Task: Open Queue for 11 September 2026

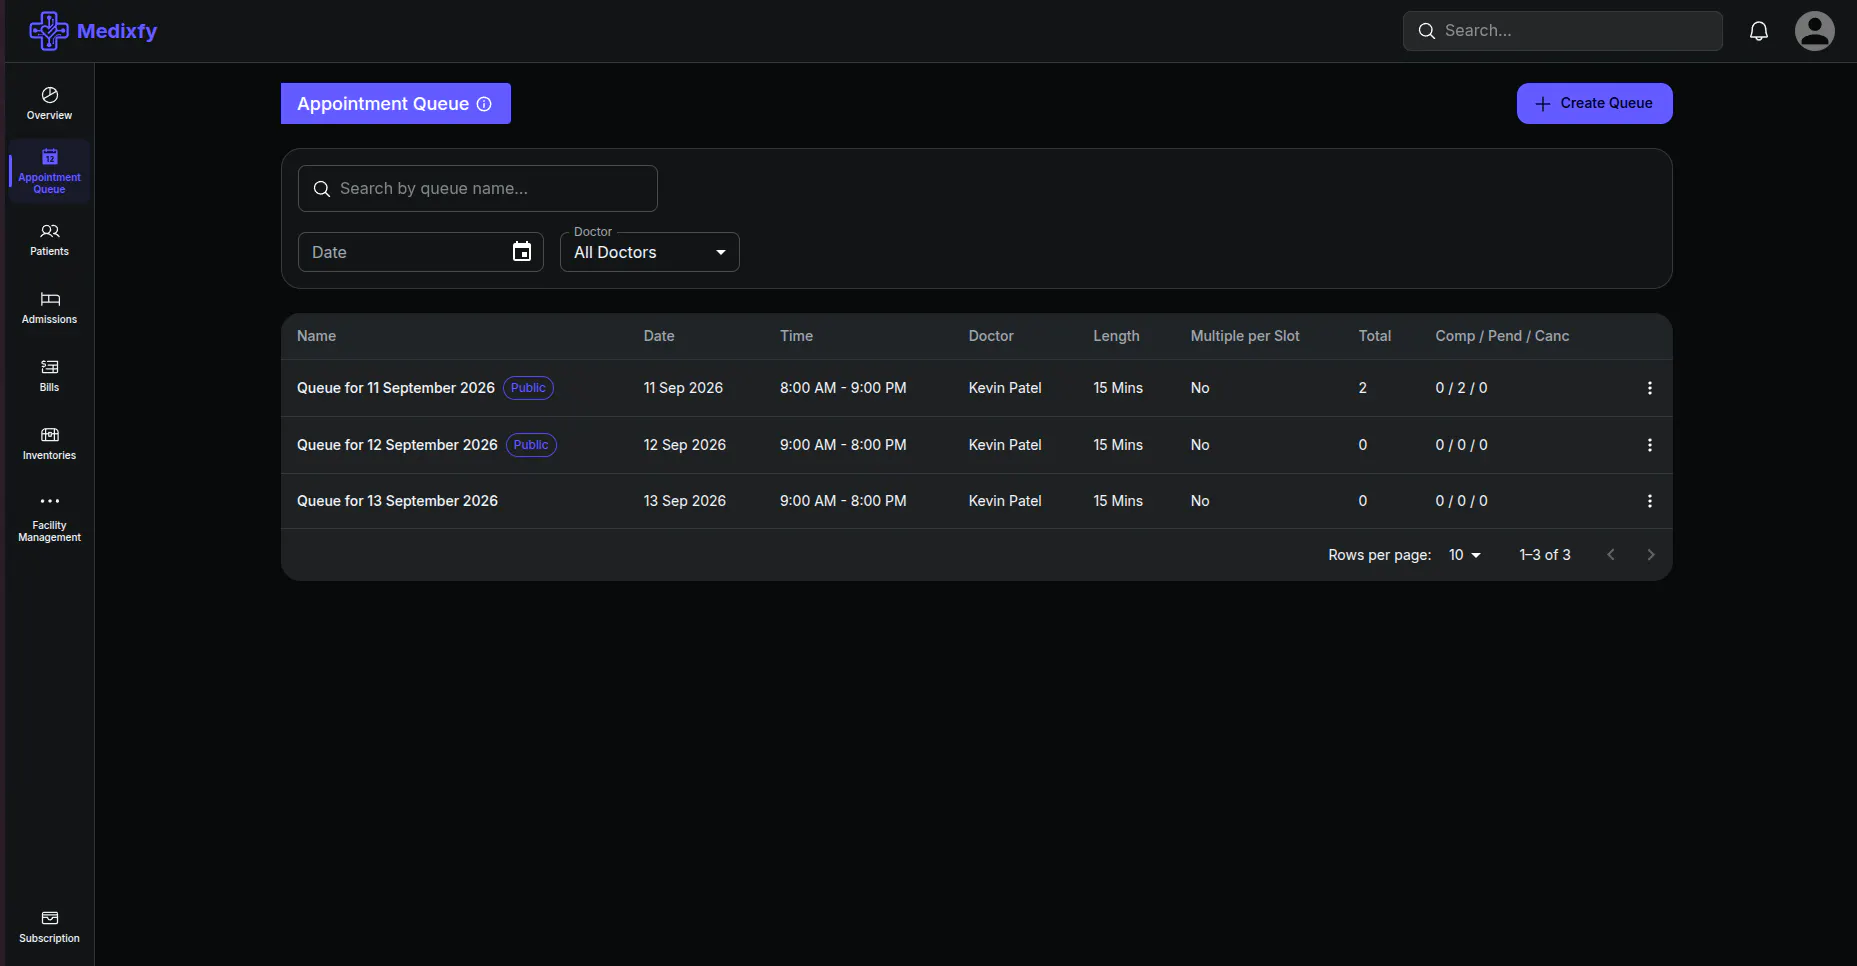Action: pyautogui.click(x=396, y=388)
